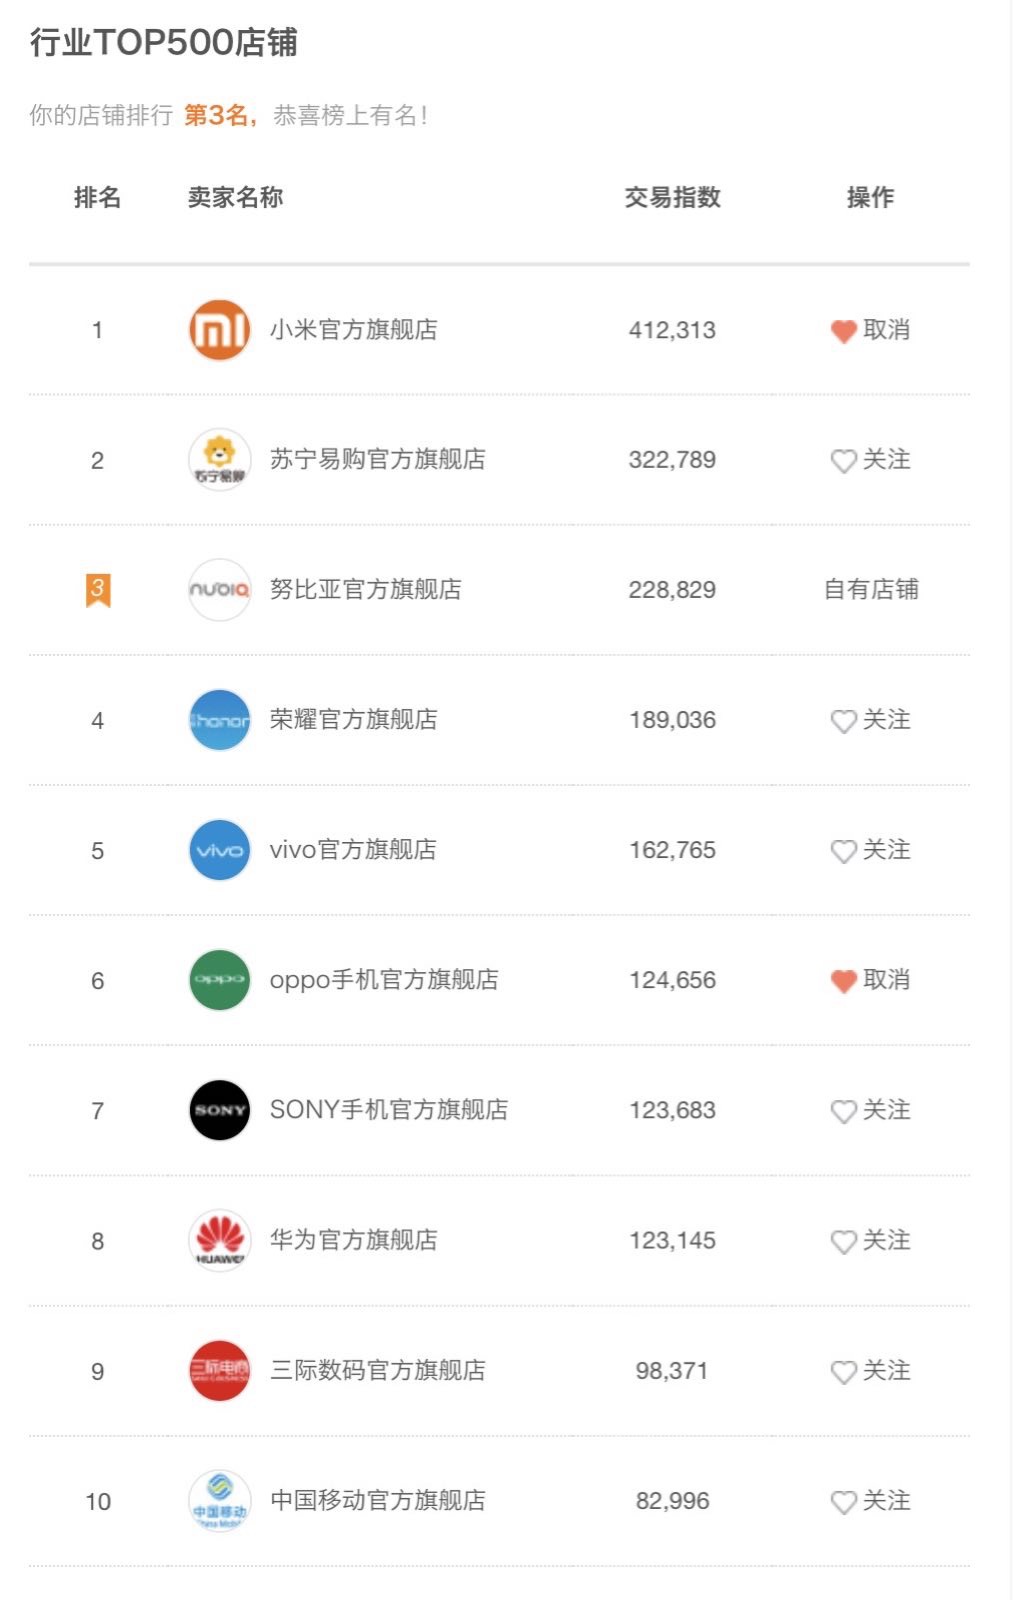Click the nubia store logo icon

coord(219,590)
